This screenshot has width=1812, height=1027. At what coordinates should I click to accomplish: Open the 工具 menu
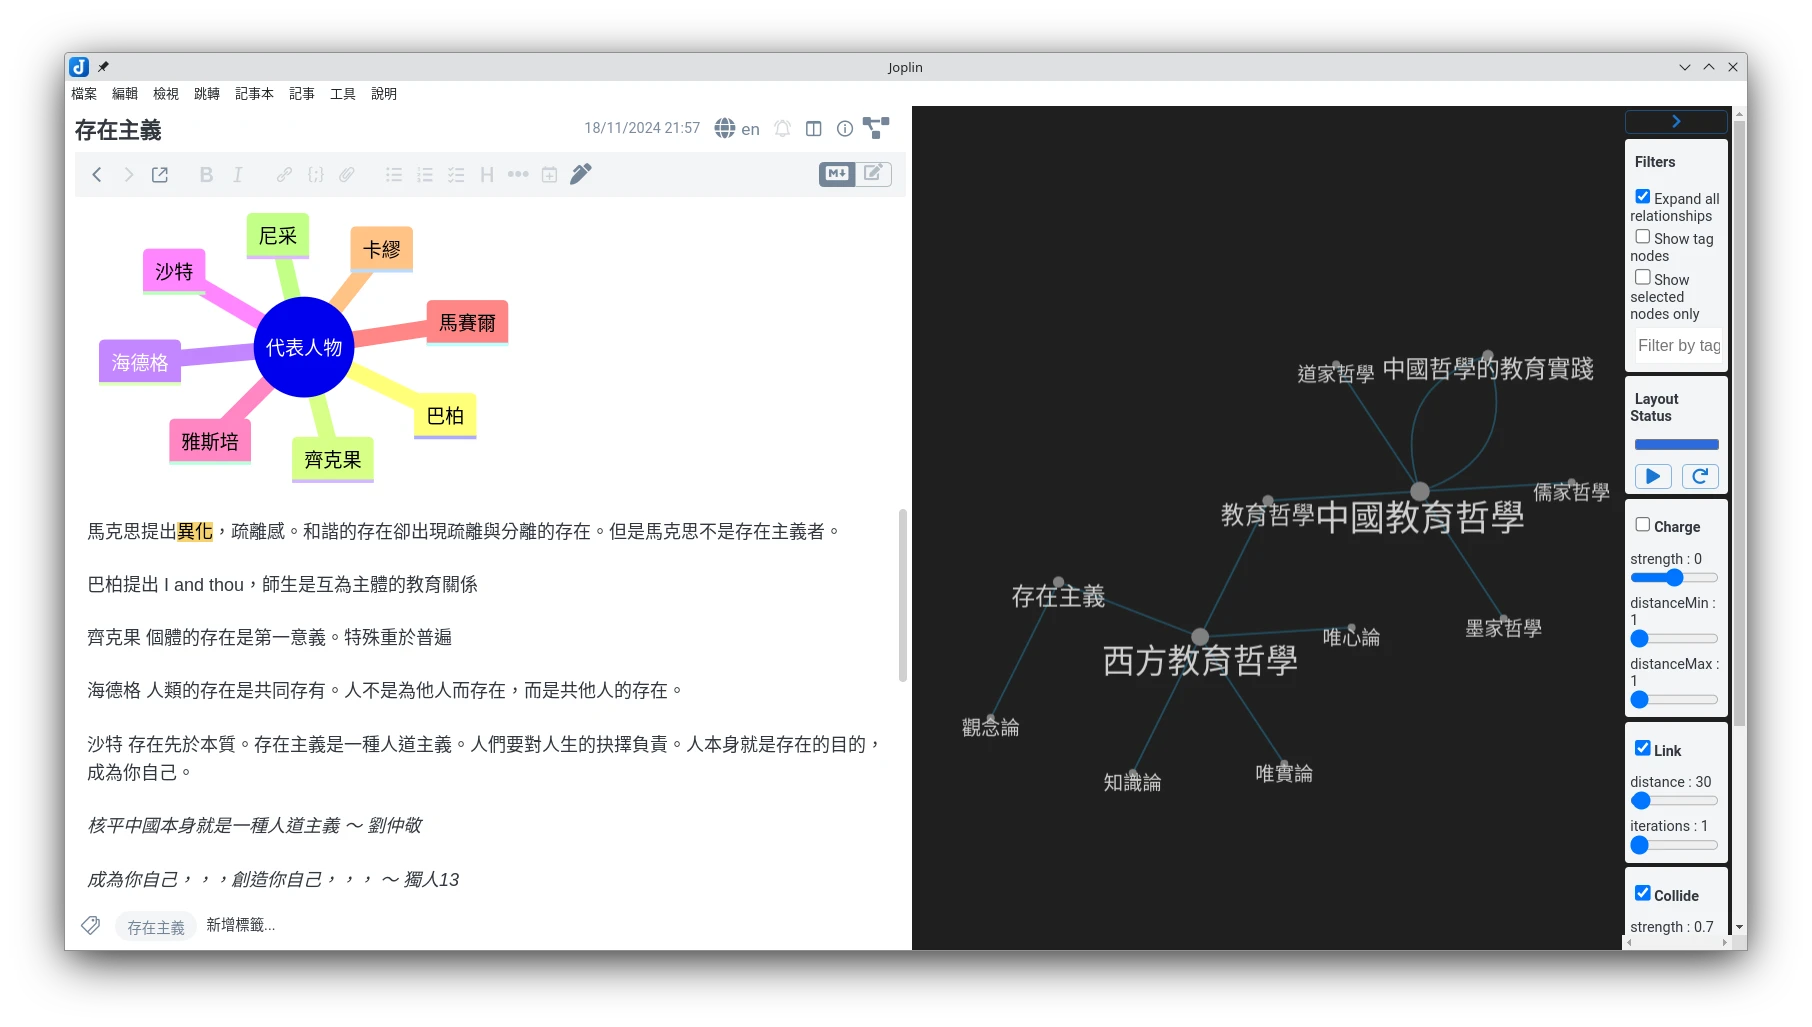[x=343, y=94]
